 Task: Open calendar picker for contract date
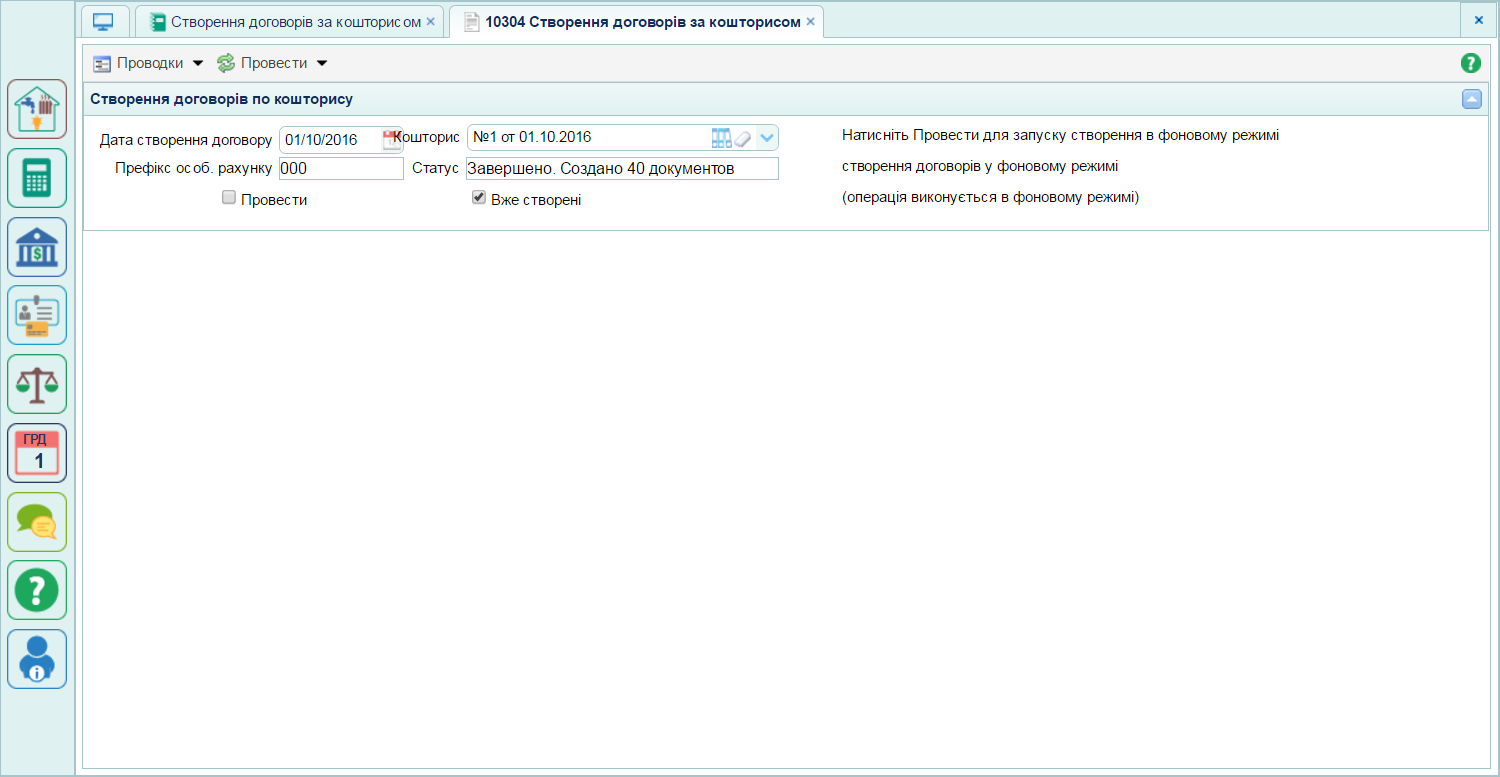391,139
